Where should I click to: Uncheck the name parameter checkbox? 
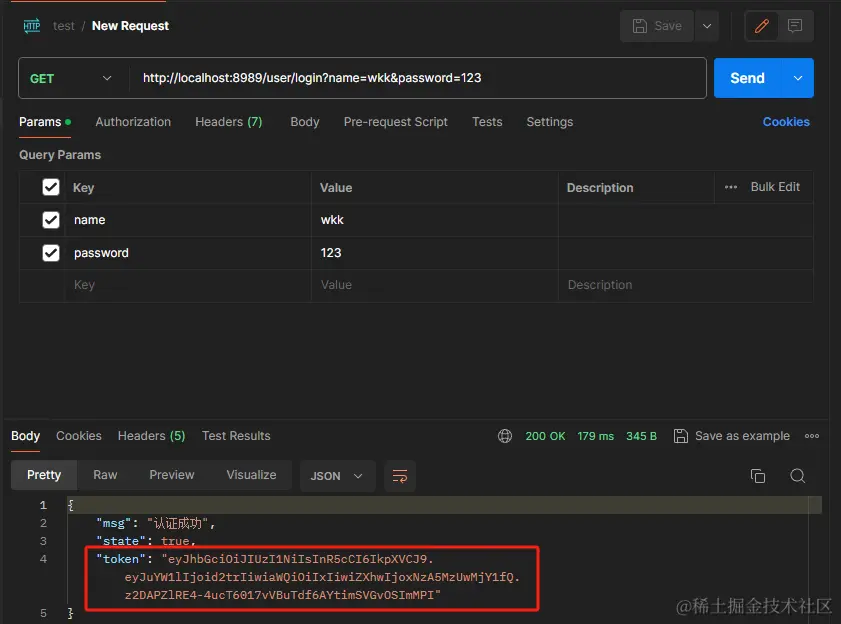pyautogui.click(x=51, y=220)
